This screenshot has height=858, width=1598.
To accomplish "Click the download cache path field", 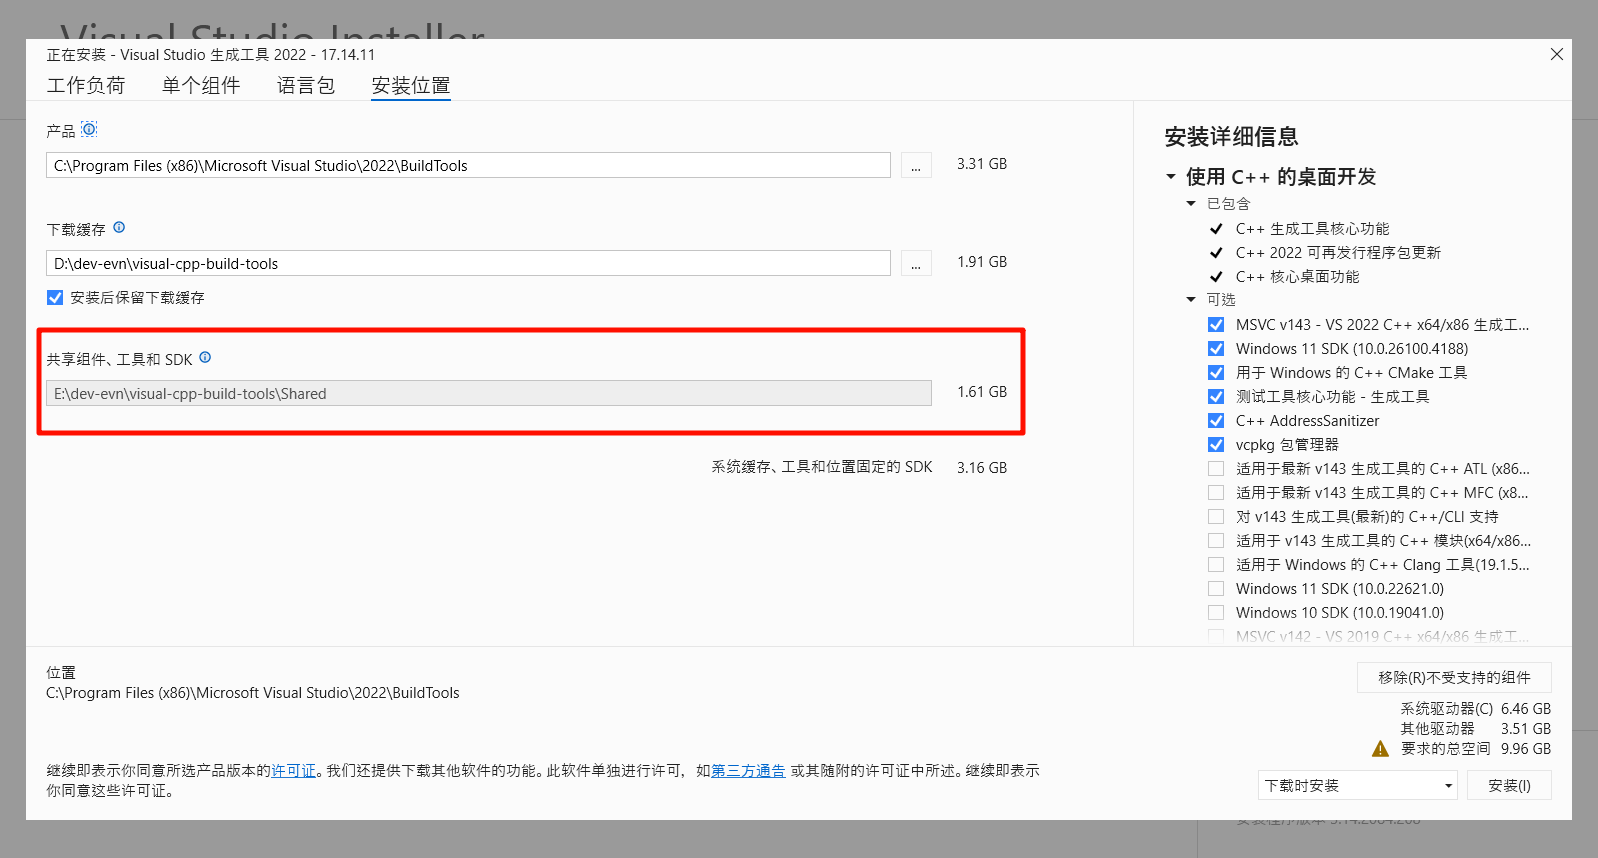I will tap(468, 263).
